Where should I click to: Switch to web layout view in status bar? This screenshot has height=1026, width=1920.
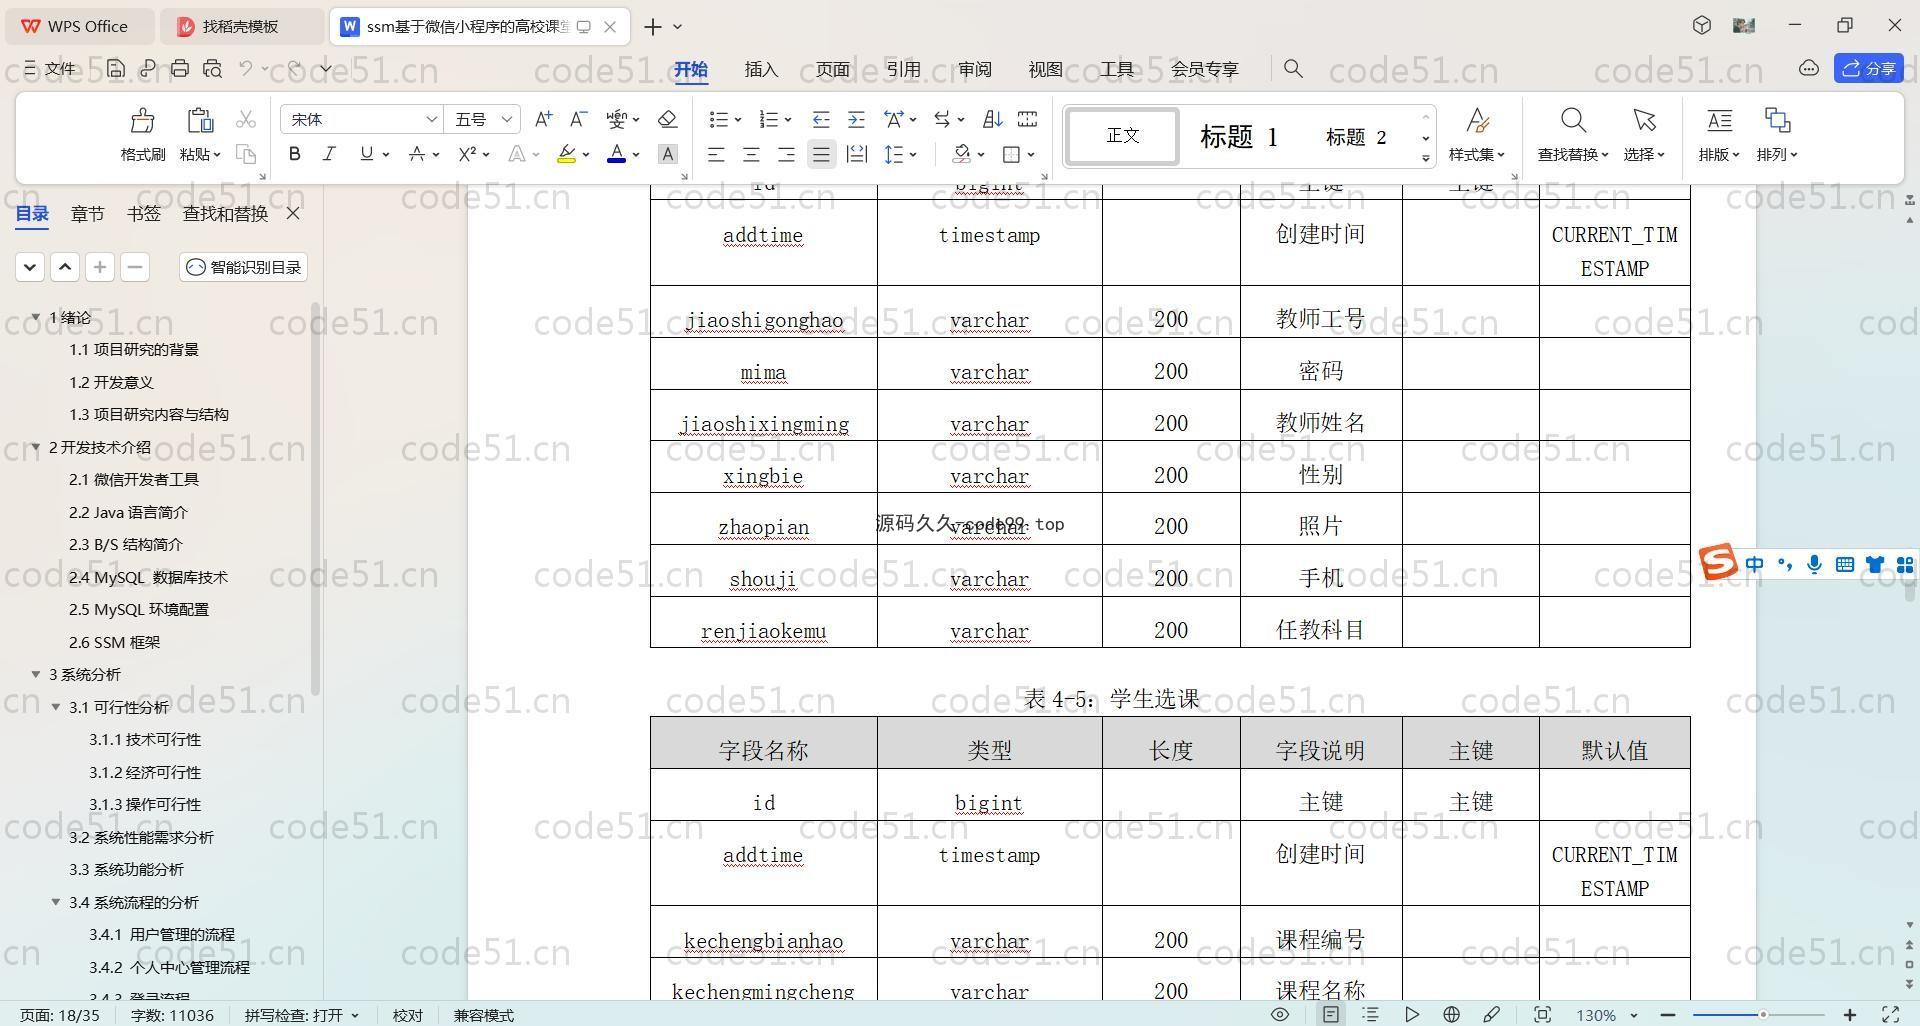1451,1014
